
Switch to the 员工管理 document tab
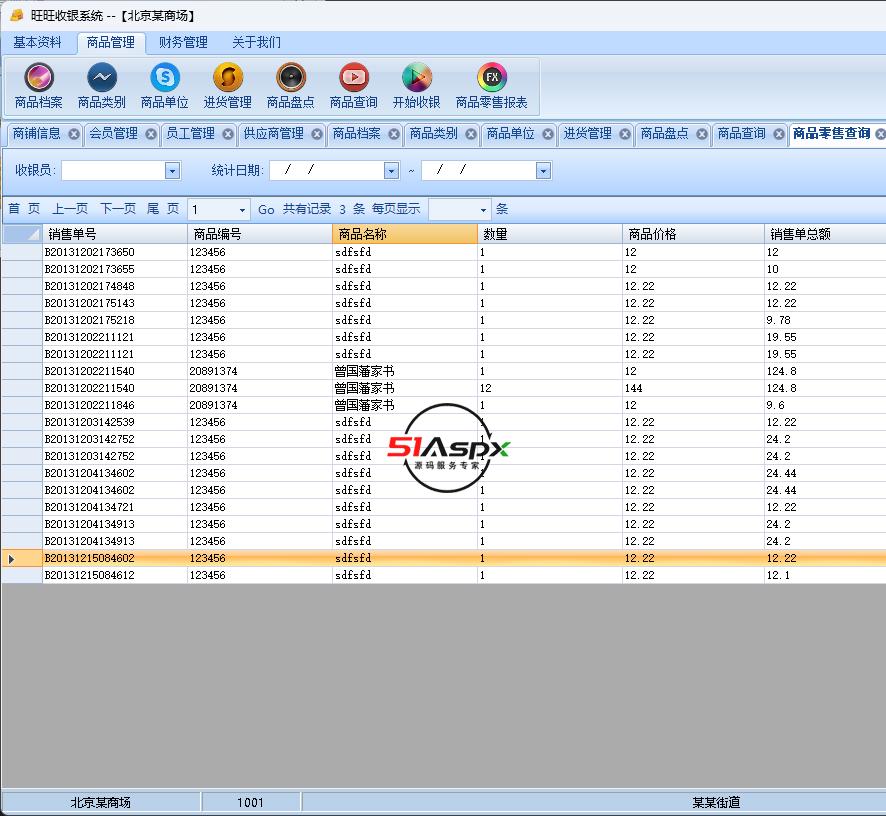(x=190, y=134)
